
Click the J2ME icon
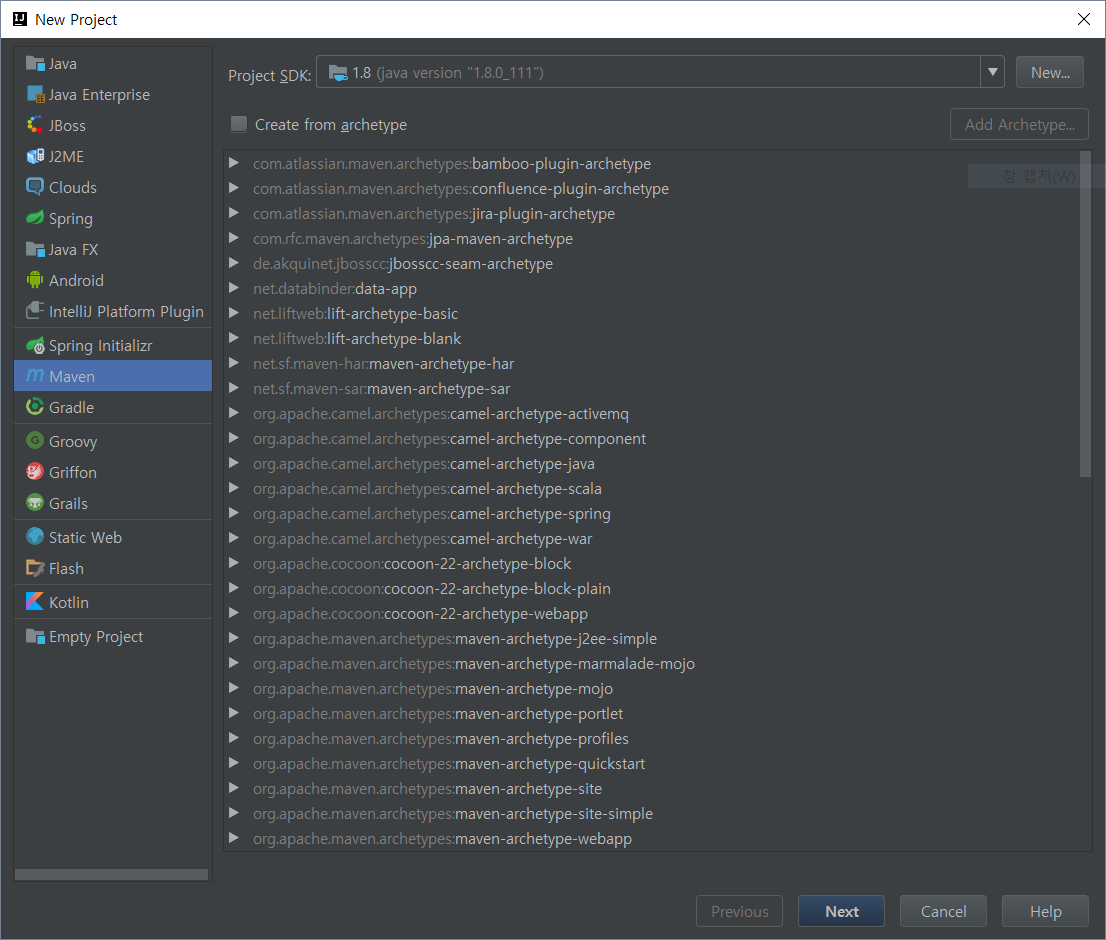coord(35,157)
